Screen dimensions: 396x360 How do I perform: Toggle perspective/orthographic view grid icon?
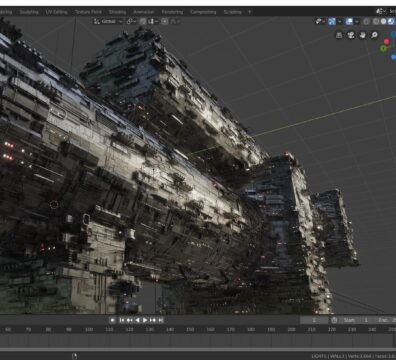(339, 35)
